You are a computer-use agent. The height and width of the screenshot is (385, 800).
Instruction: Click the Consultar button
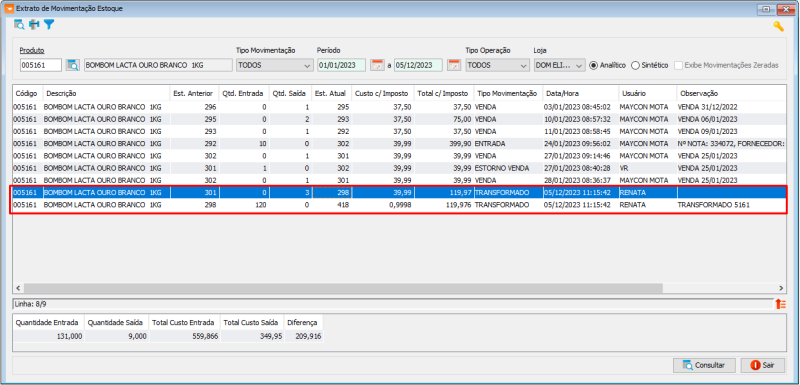click(705, 365)
